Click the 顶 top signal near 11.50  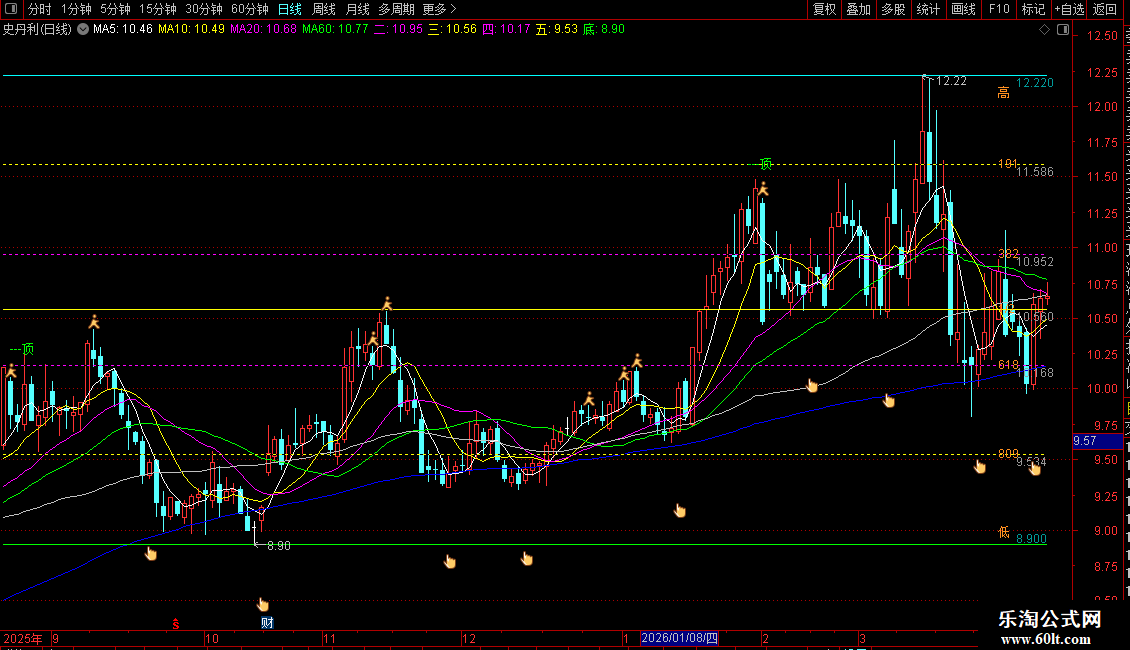click(x=765, y=163)
